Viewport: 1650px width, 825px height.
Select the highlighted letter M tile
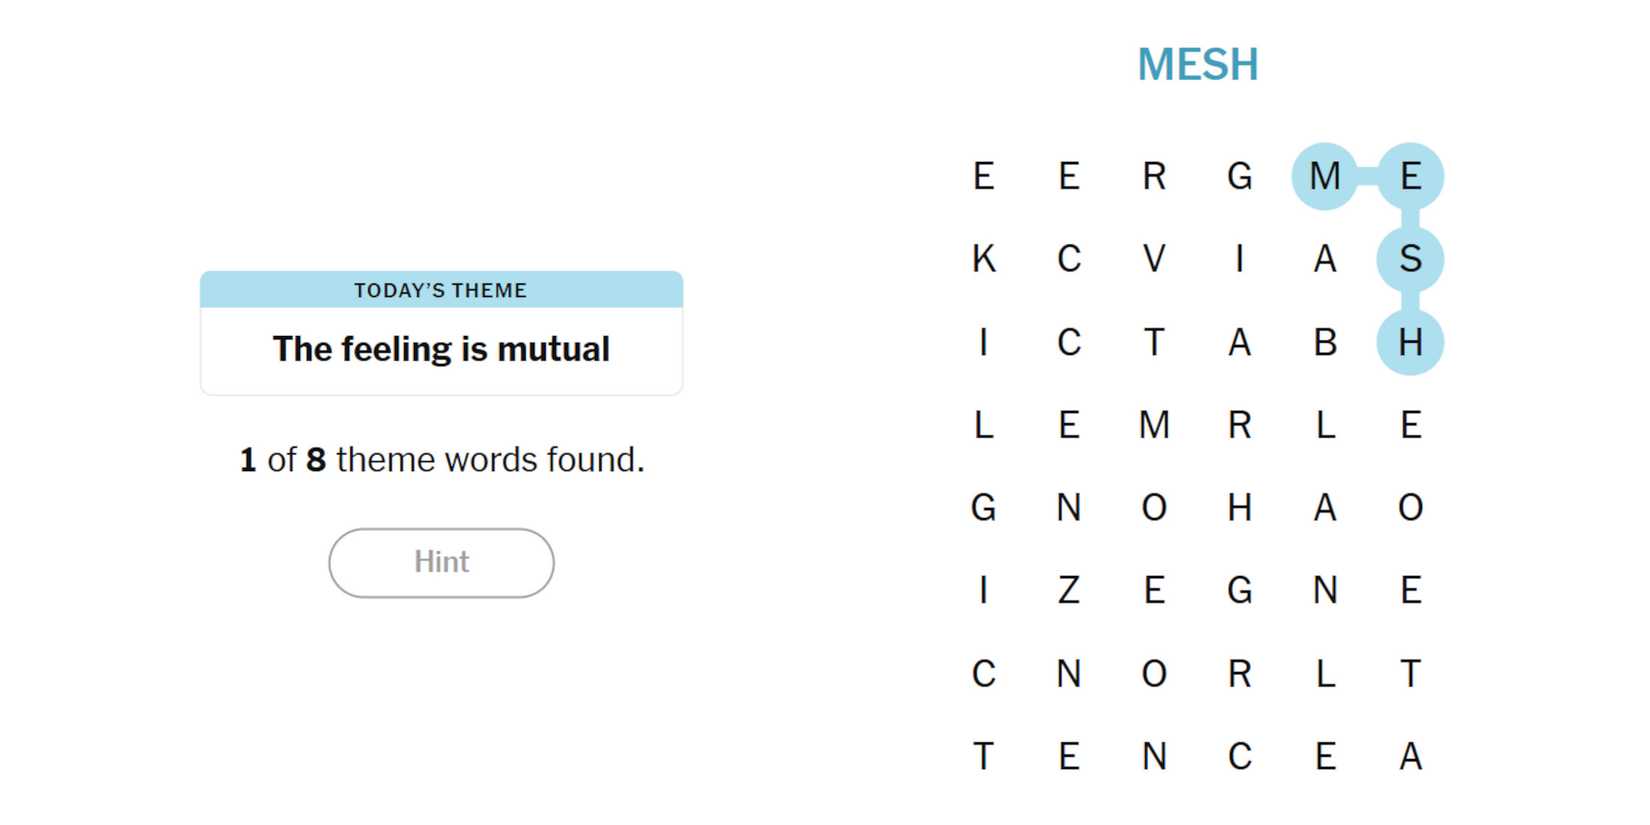pyautogui.click(x=1324, y=177)
